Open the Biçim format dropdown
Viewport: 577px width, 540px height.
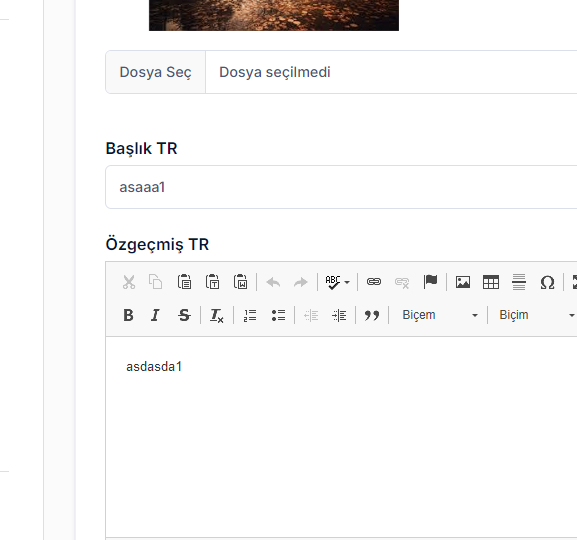coord(537,315)
